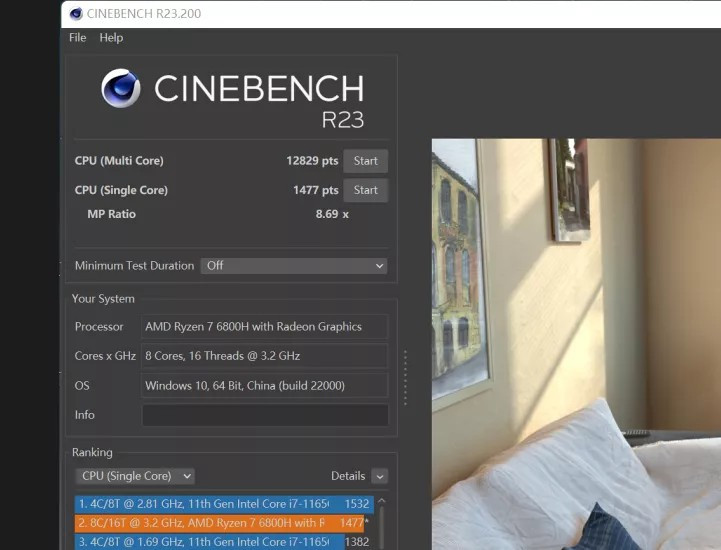The image size is (721, 550).
Task: Click the 12829 pts multi core score
Action: tap(312, 161)
